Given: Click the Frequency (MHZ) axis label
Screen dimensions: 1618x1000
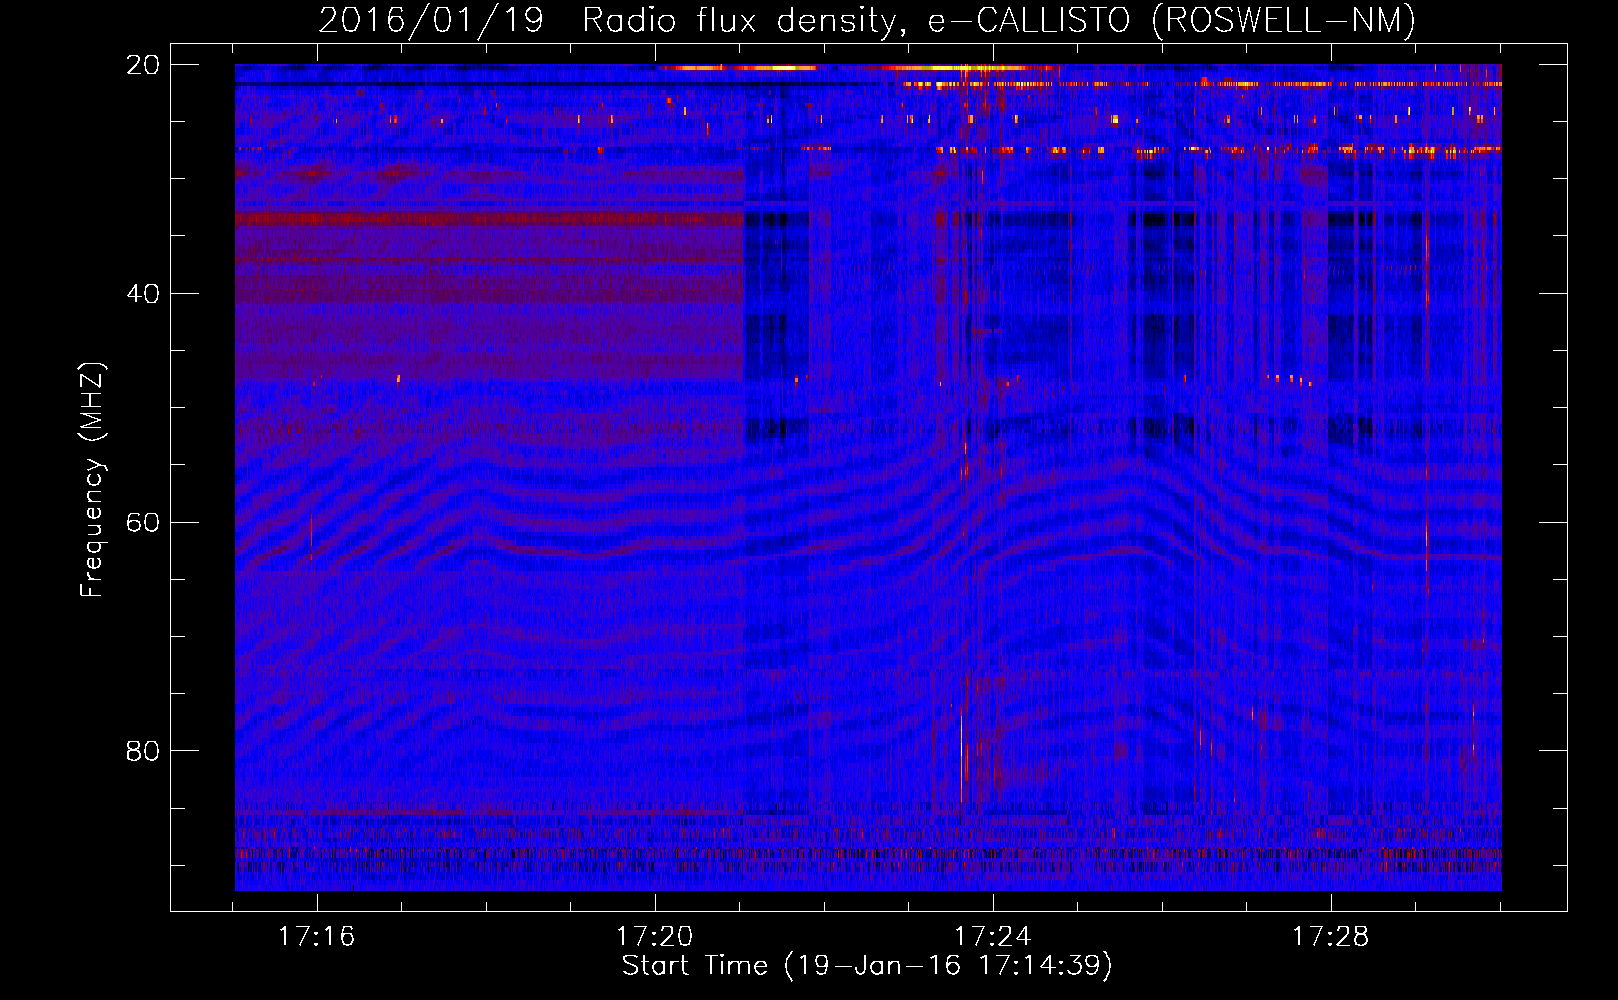Looking at the screenshot, I should click(x=92, y=480).
